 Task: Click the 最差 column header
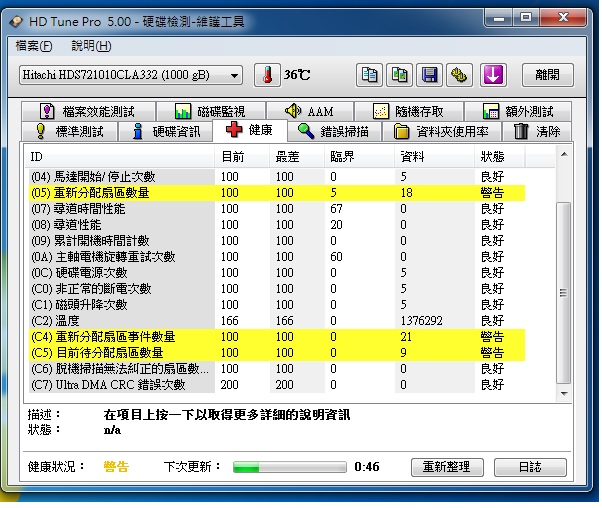tap(297, 157)
